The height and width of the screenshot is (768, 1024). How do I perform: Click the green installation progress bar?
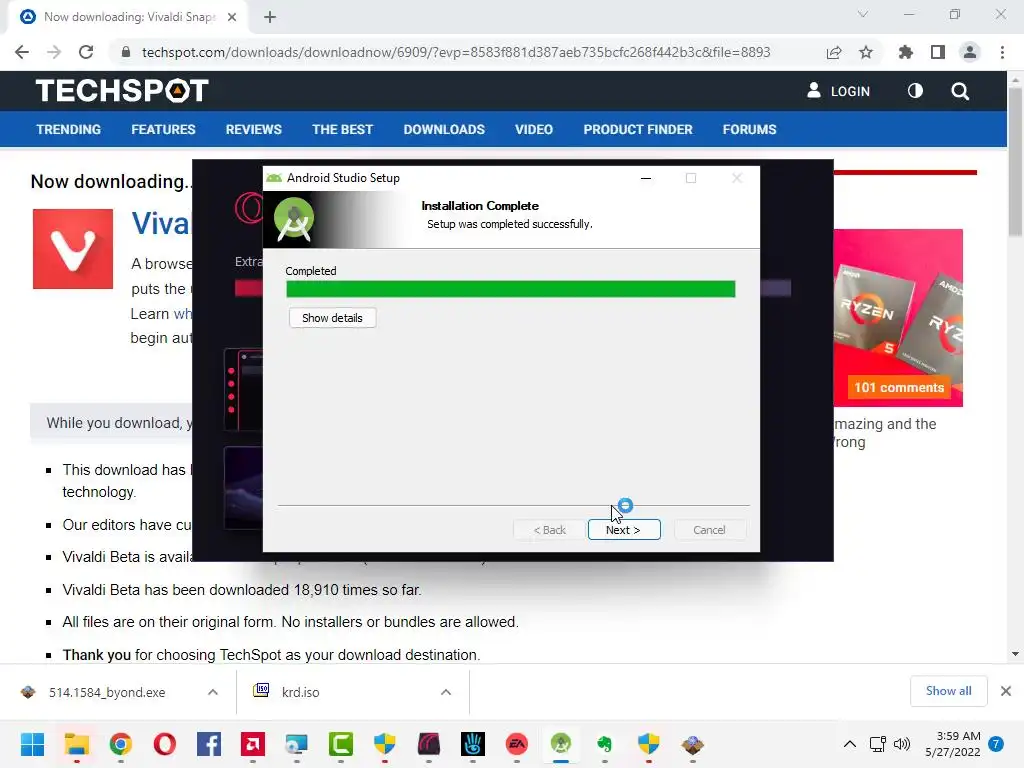coord(511,289)
